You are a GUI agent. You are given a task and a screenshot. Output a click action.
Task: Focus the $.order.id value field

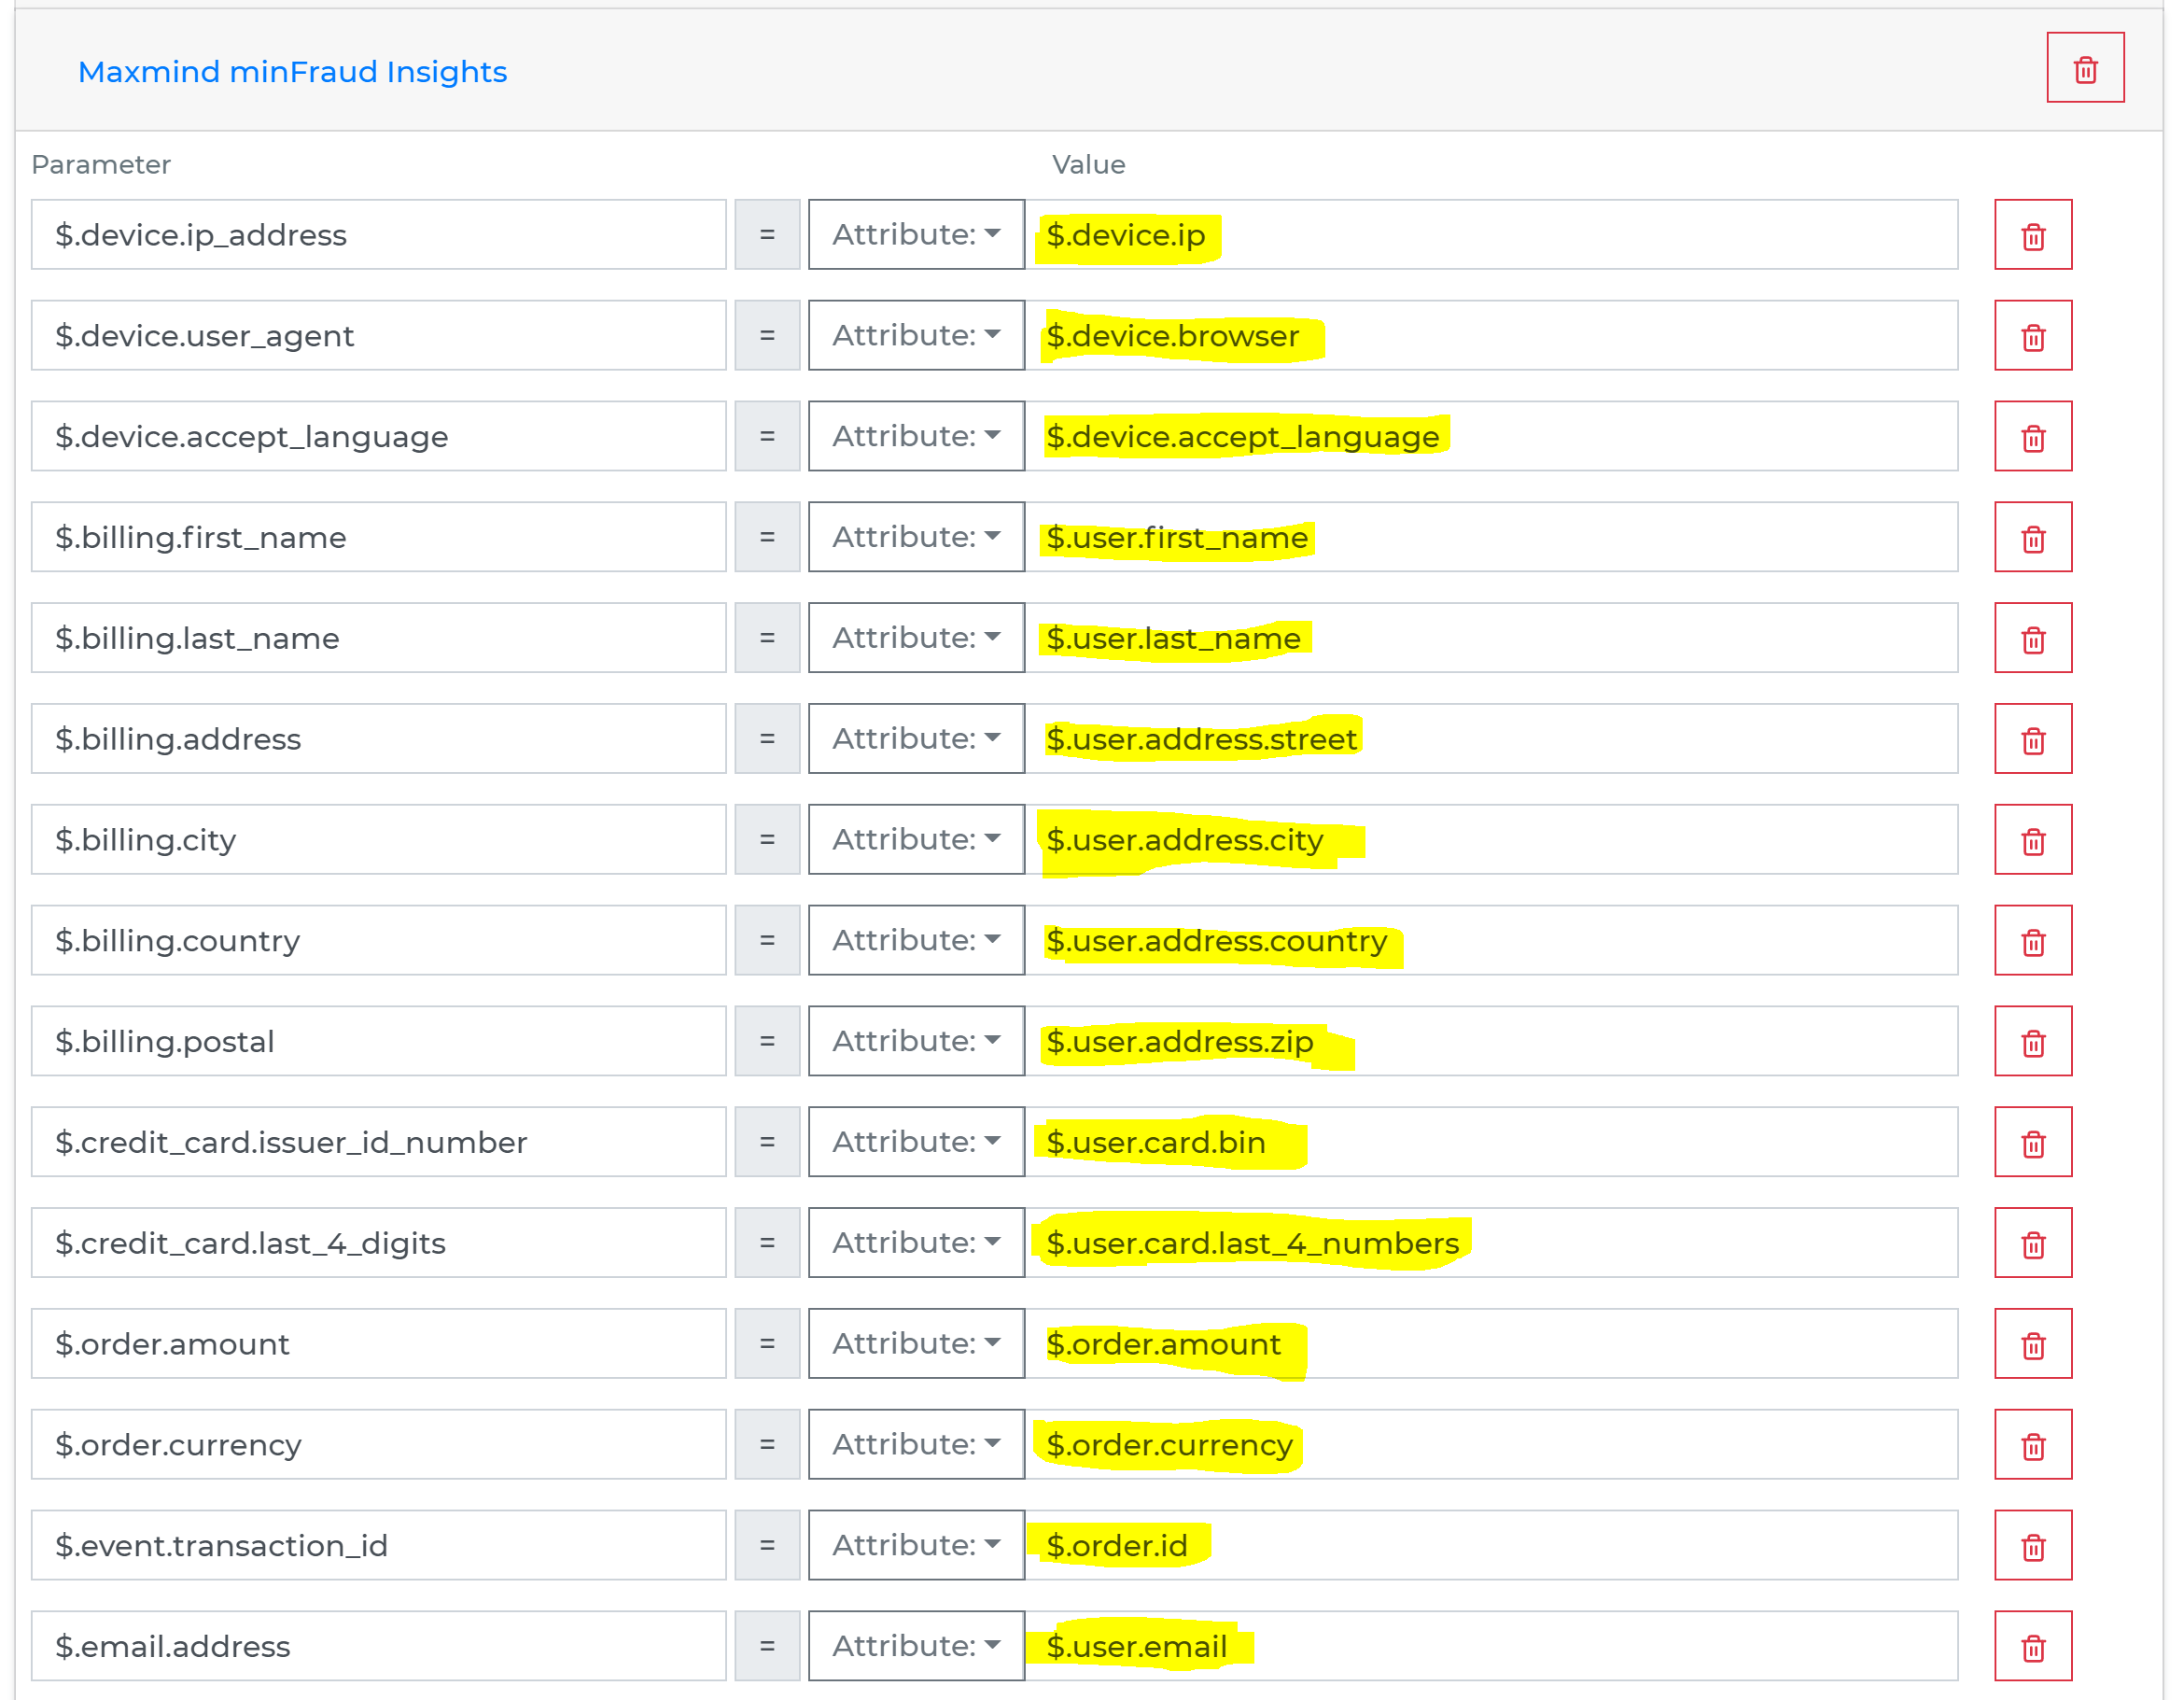click(x=1491, y=1546)
